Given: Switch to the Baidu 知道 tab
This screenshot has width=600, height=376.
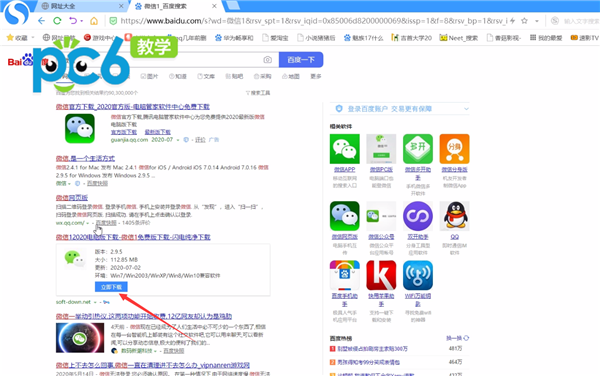Looking at the screenshot, I should tap(178, 77).
